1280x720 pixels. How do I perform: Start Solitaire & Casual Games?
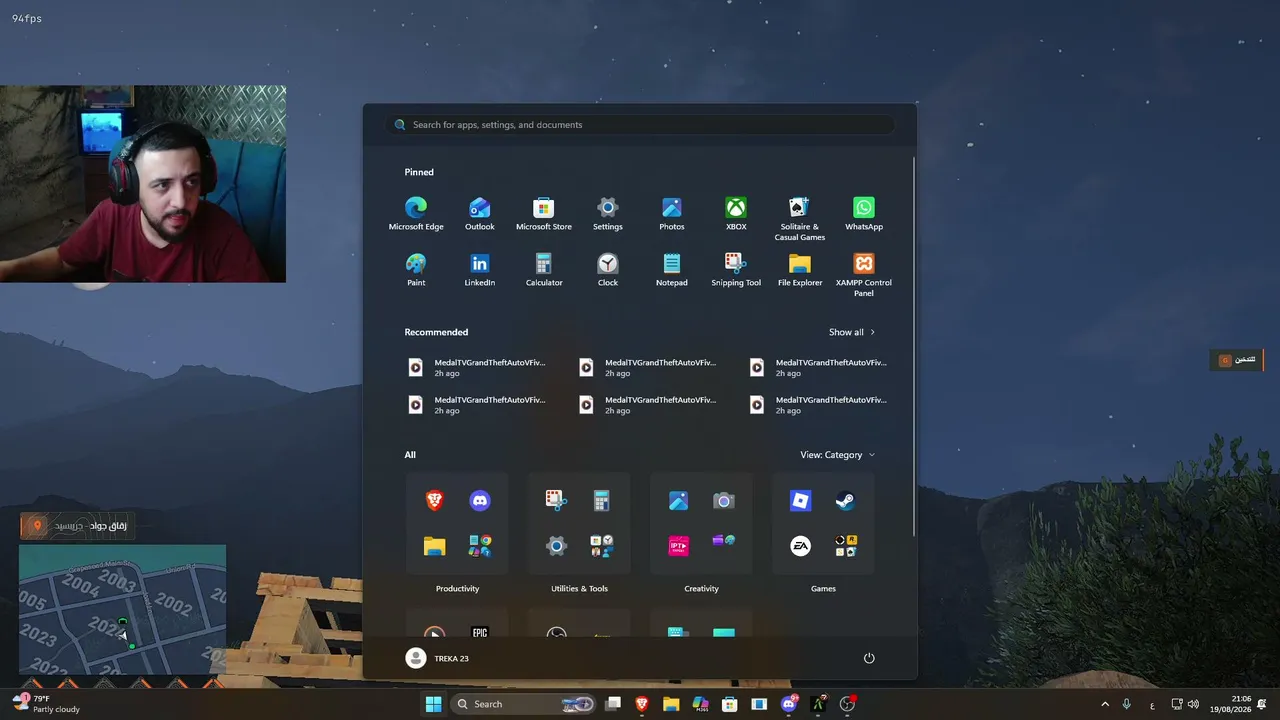(800, 218)
